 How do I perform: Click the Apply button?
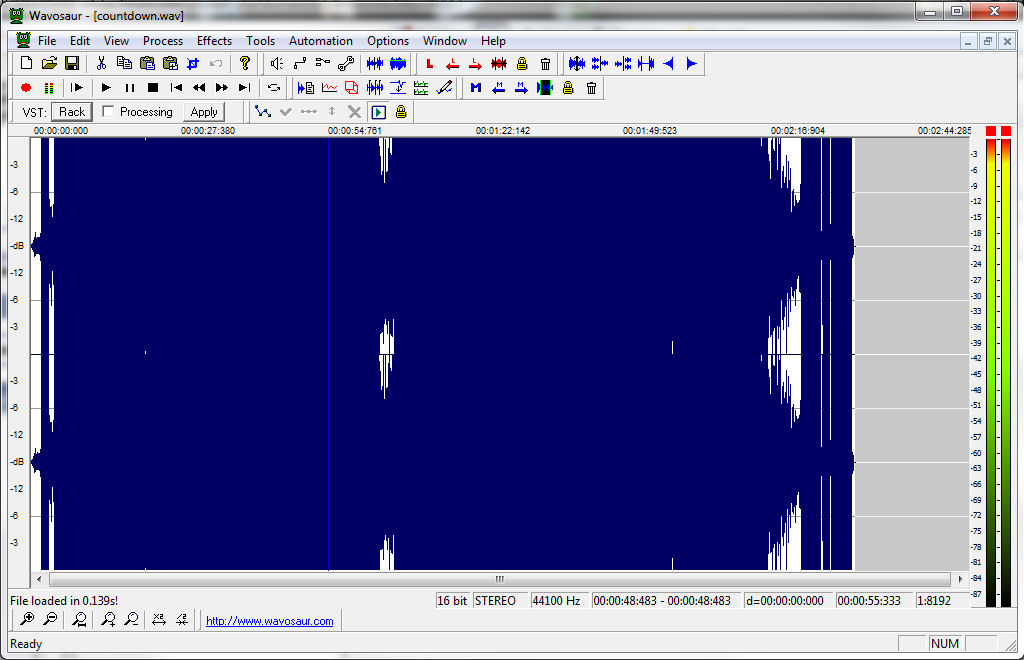[x=204, y=112]
